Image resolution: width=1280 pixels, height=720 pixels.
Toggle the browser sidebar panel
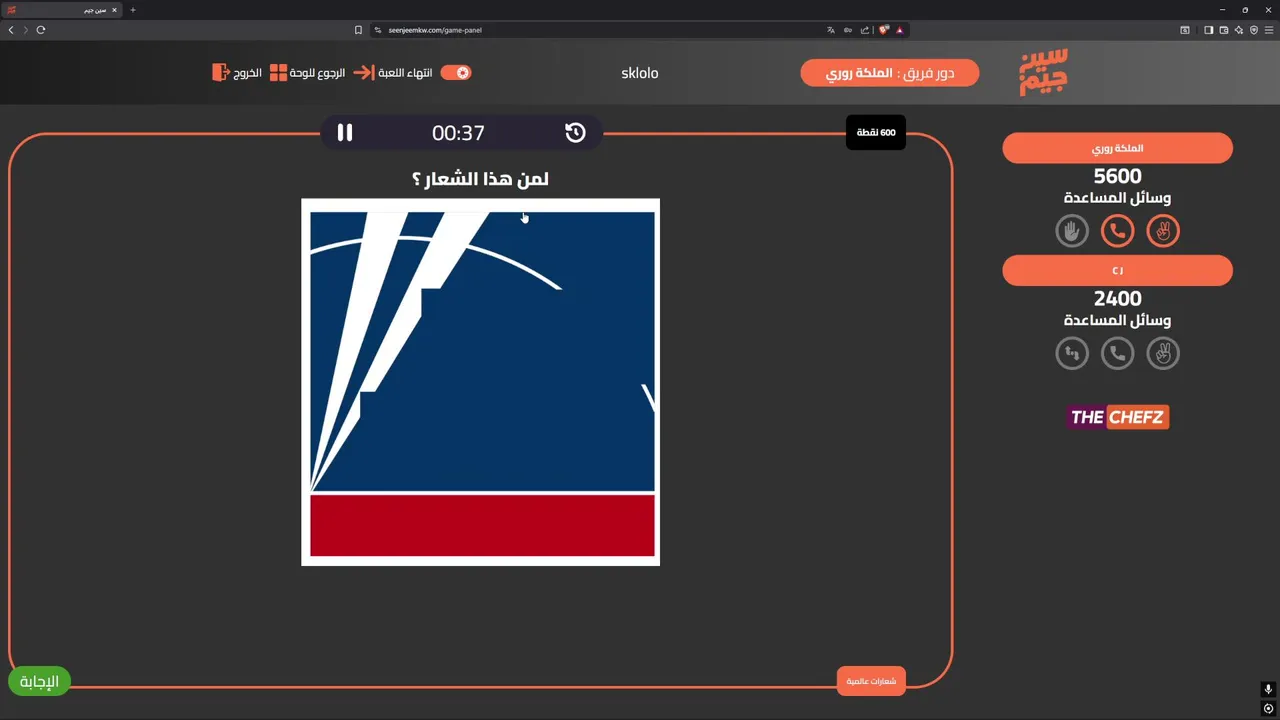[1208, 30]
